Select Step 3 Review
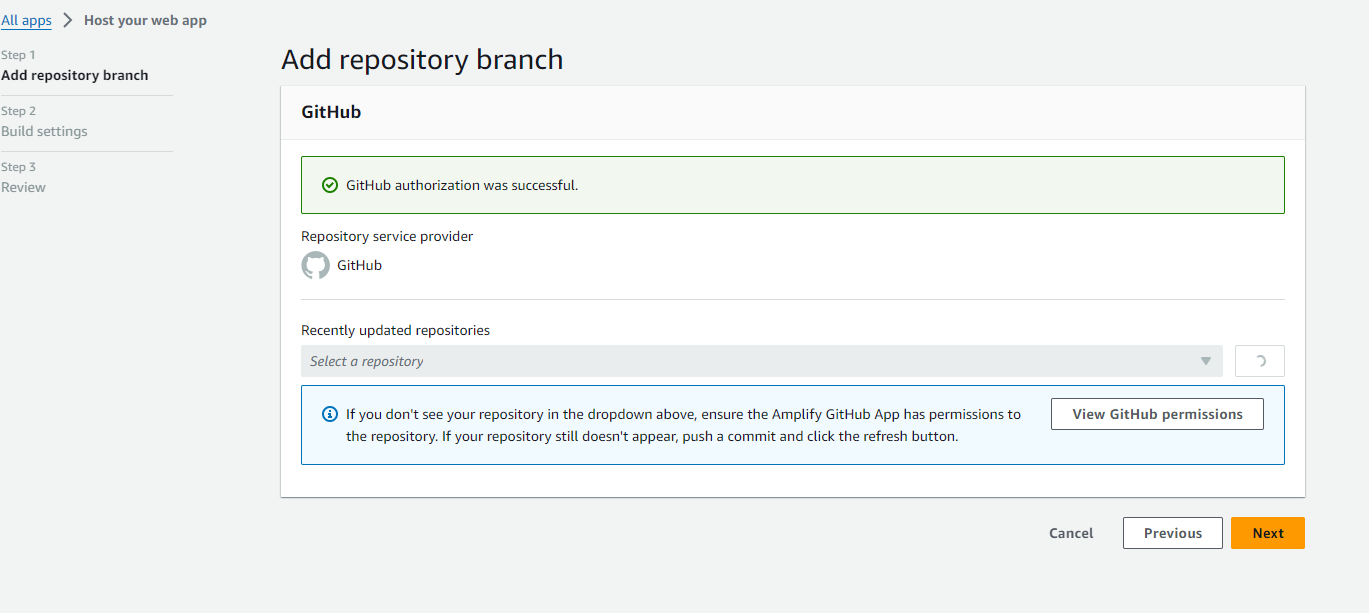 23,187
